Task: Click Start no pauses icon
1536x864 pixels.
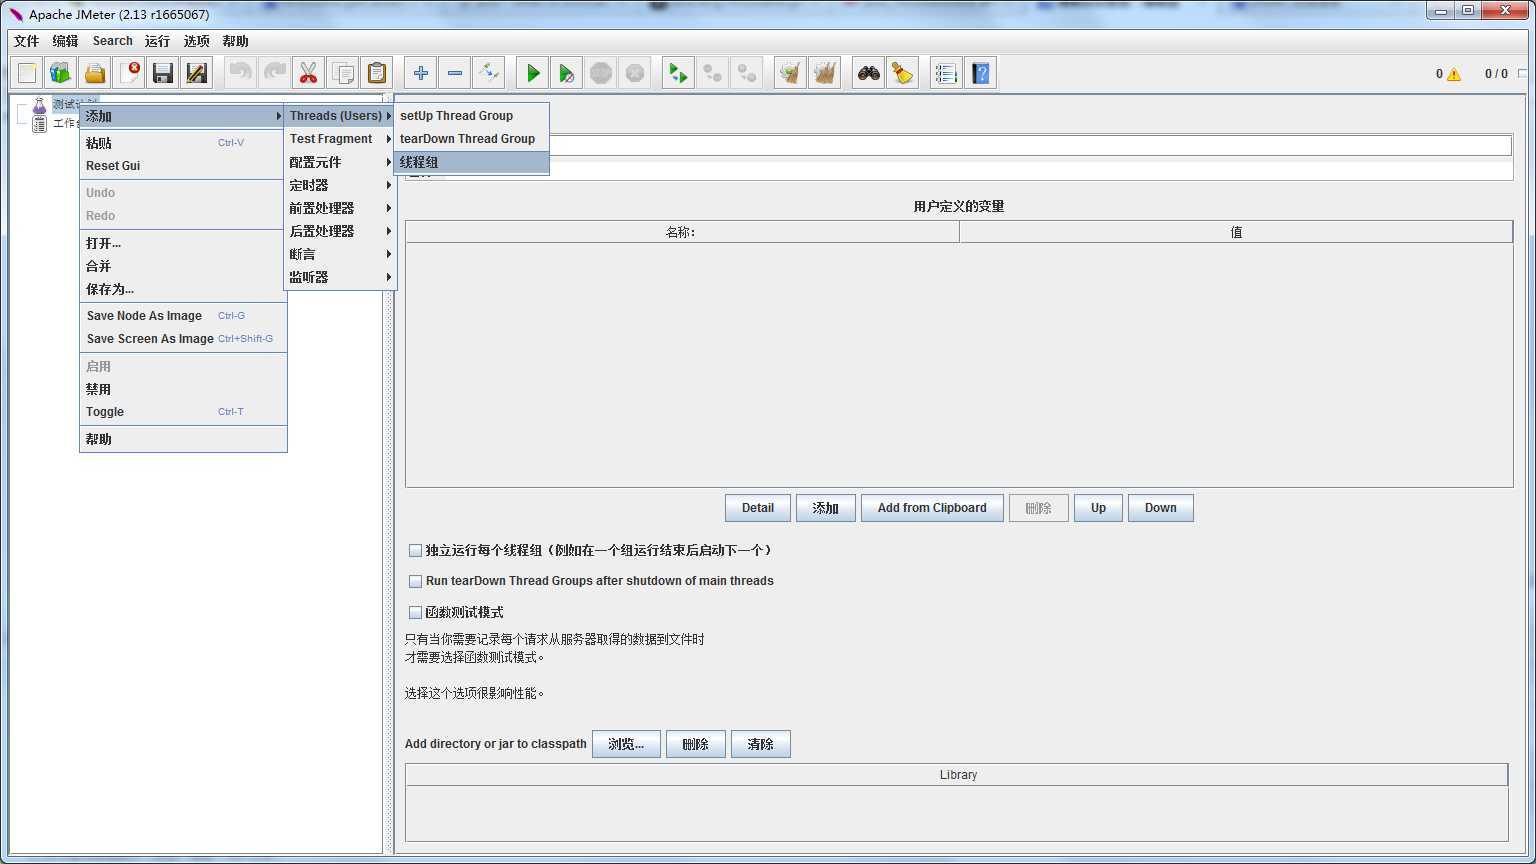Action: point(567,73)
